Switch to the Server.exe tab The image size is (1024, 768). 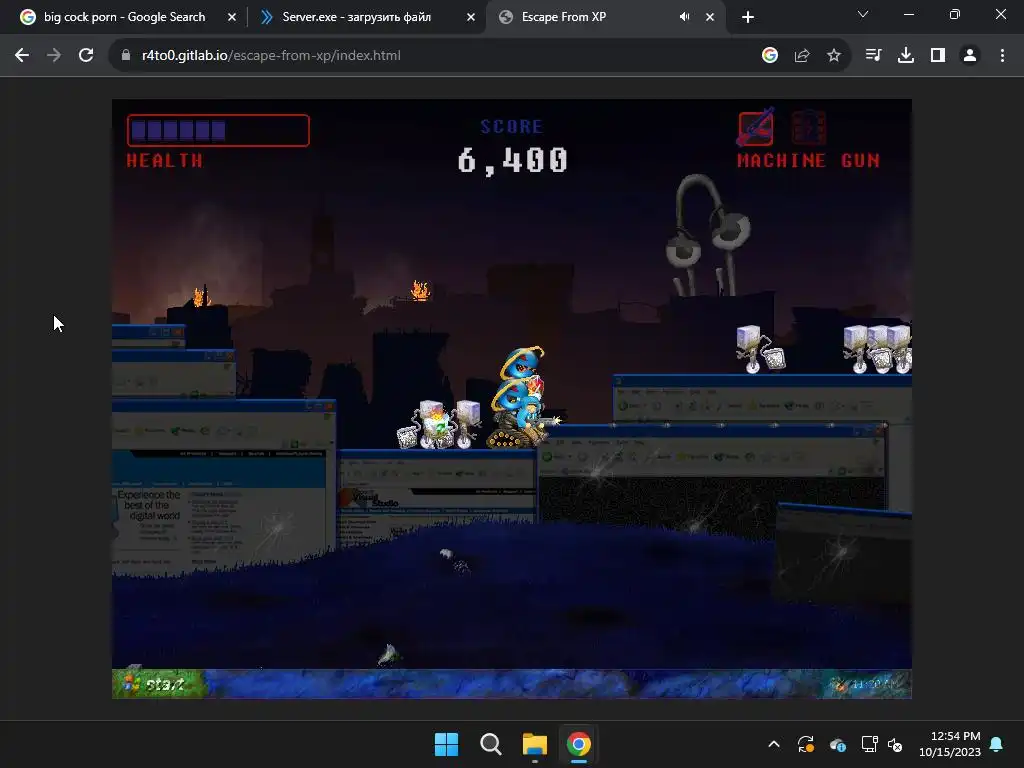[x=357, y=17]
